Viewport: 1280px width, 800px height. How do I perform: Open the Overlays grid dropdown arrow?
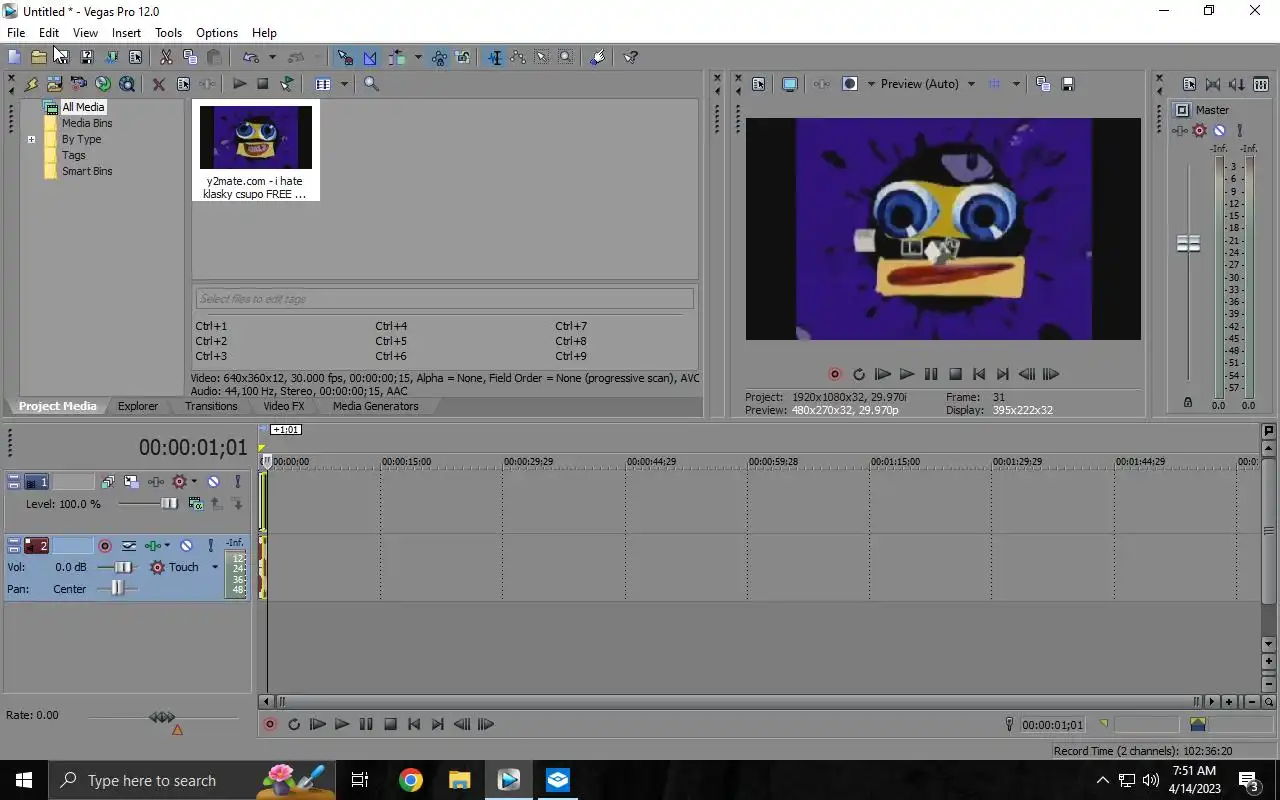tap(1016, 84)
